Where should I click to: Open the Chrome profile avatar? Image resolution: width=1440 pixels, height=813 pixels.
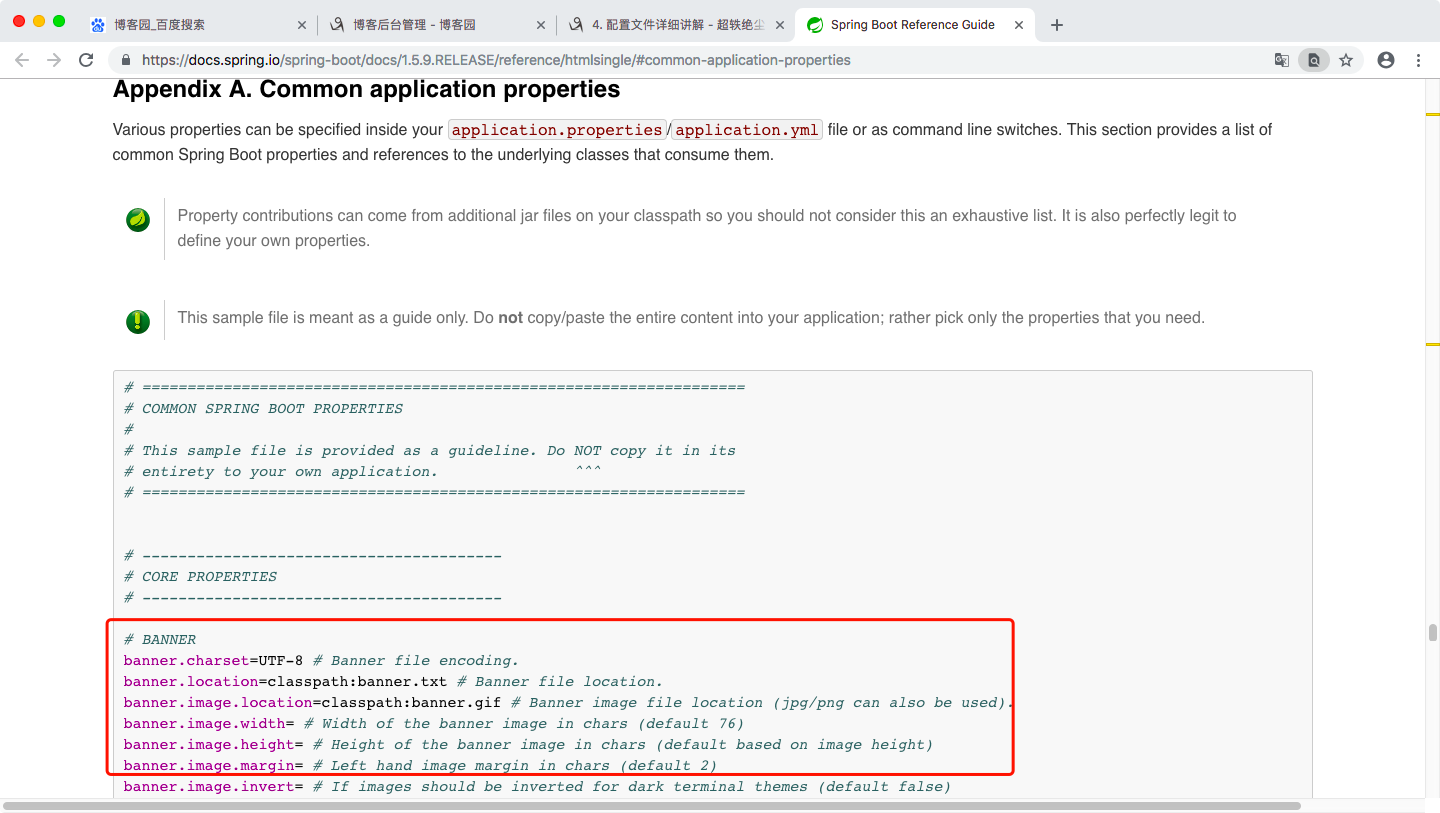[x=1386, y=60]
